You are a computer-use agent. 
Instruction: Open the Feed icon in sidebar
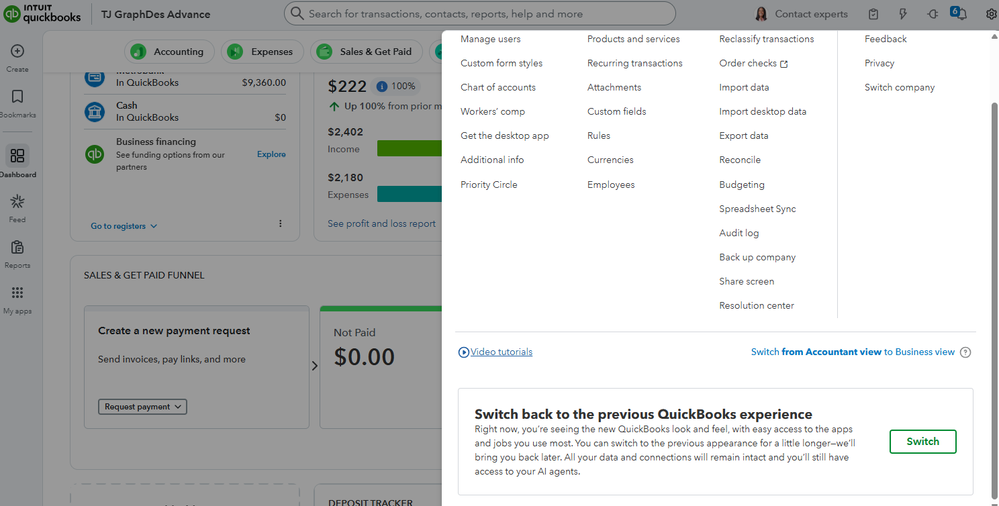click(17, 202)
